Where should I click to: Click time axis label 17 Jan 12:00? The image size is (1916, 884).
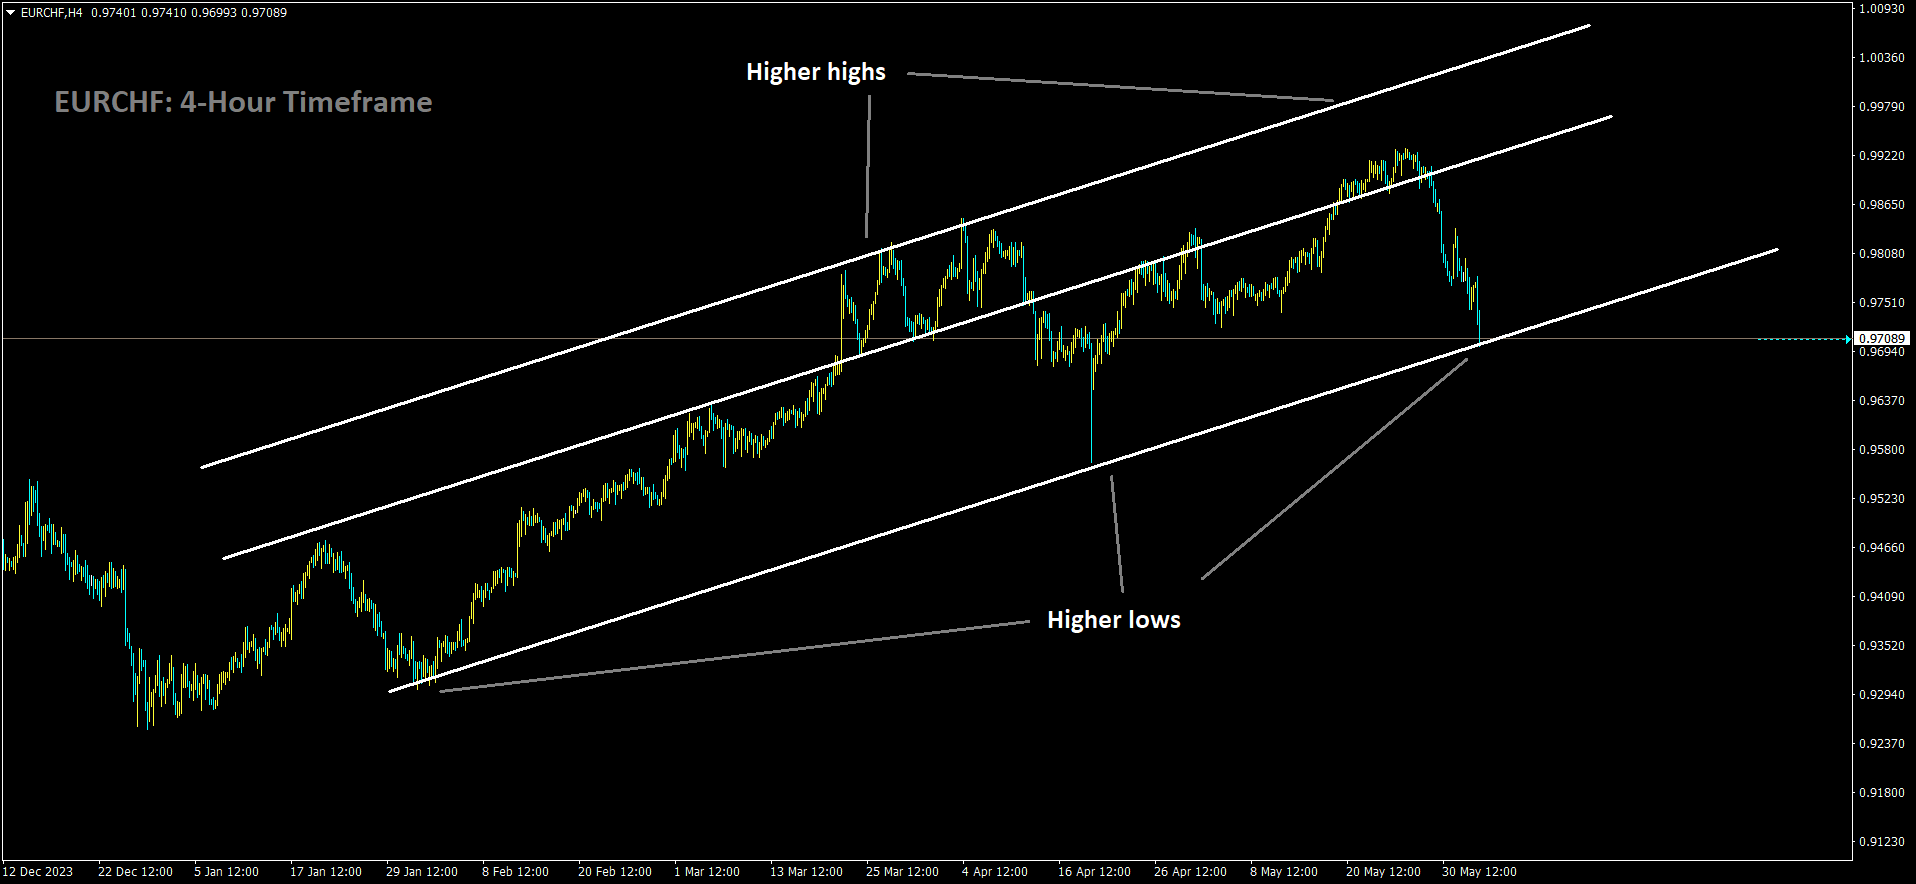326,872
